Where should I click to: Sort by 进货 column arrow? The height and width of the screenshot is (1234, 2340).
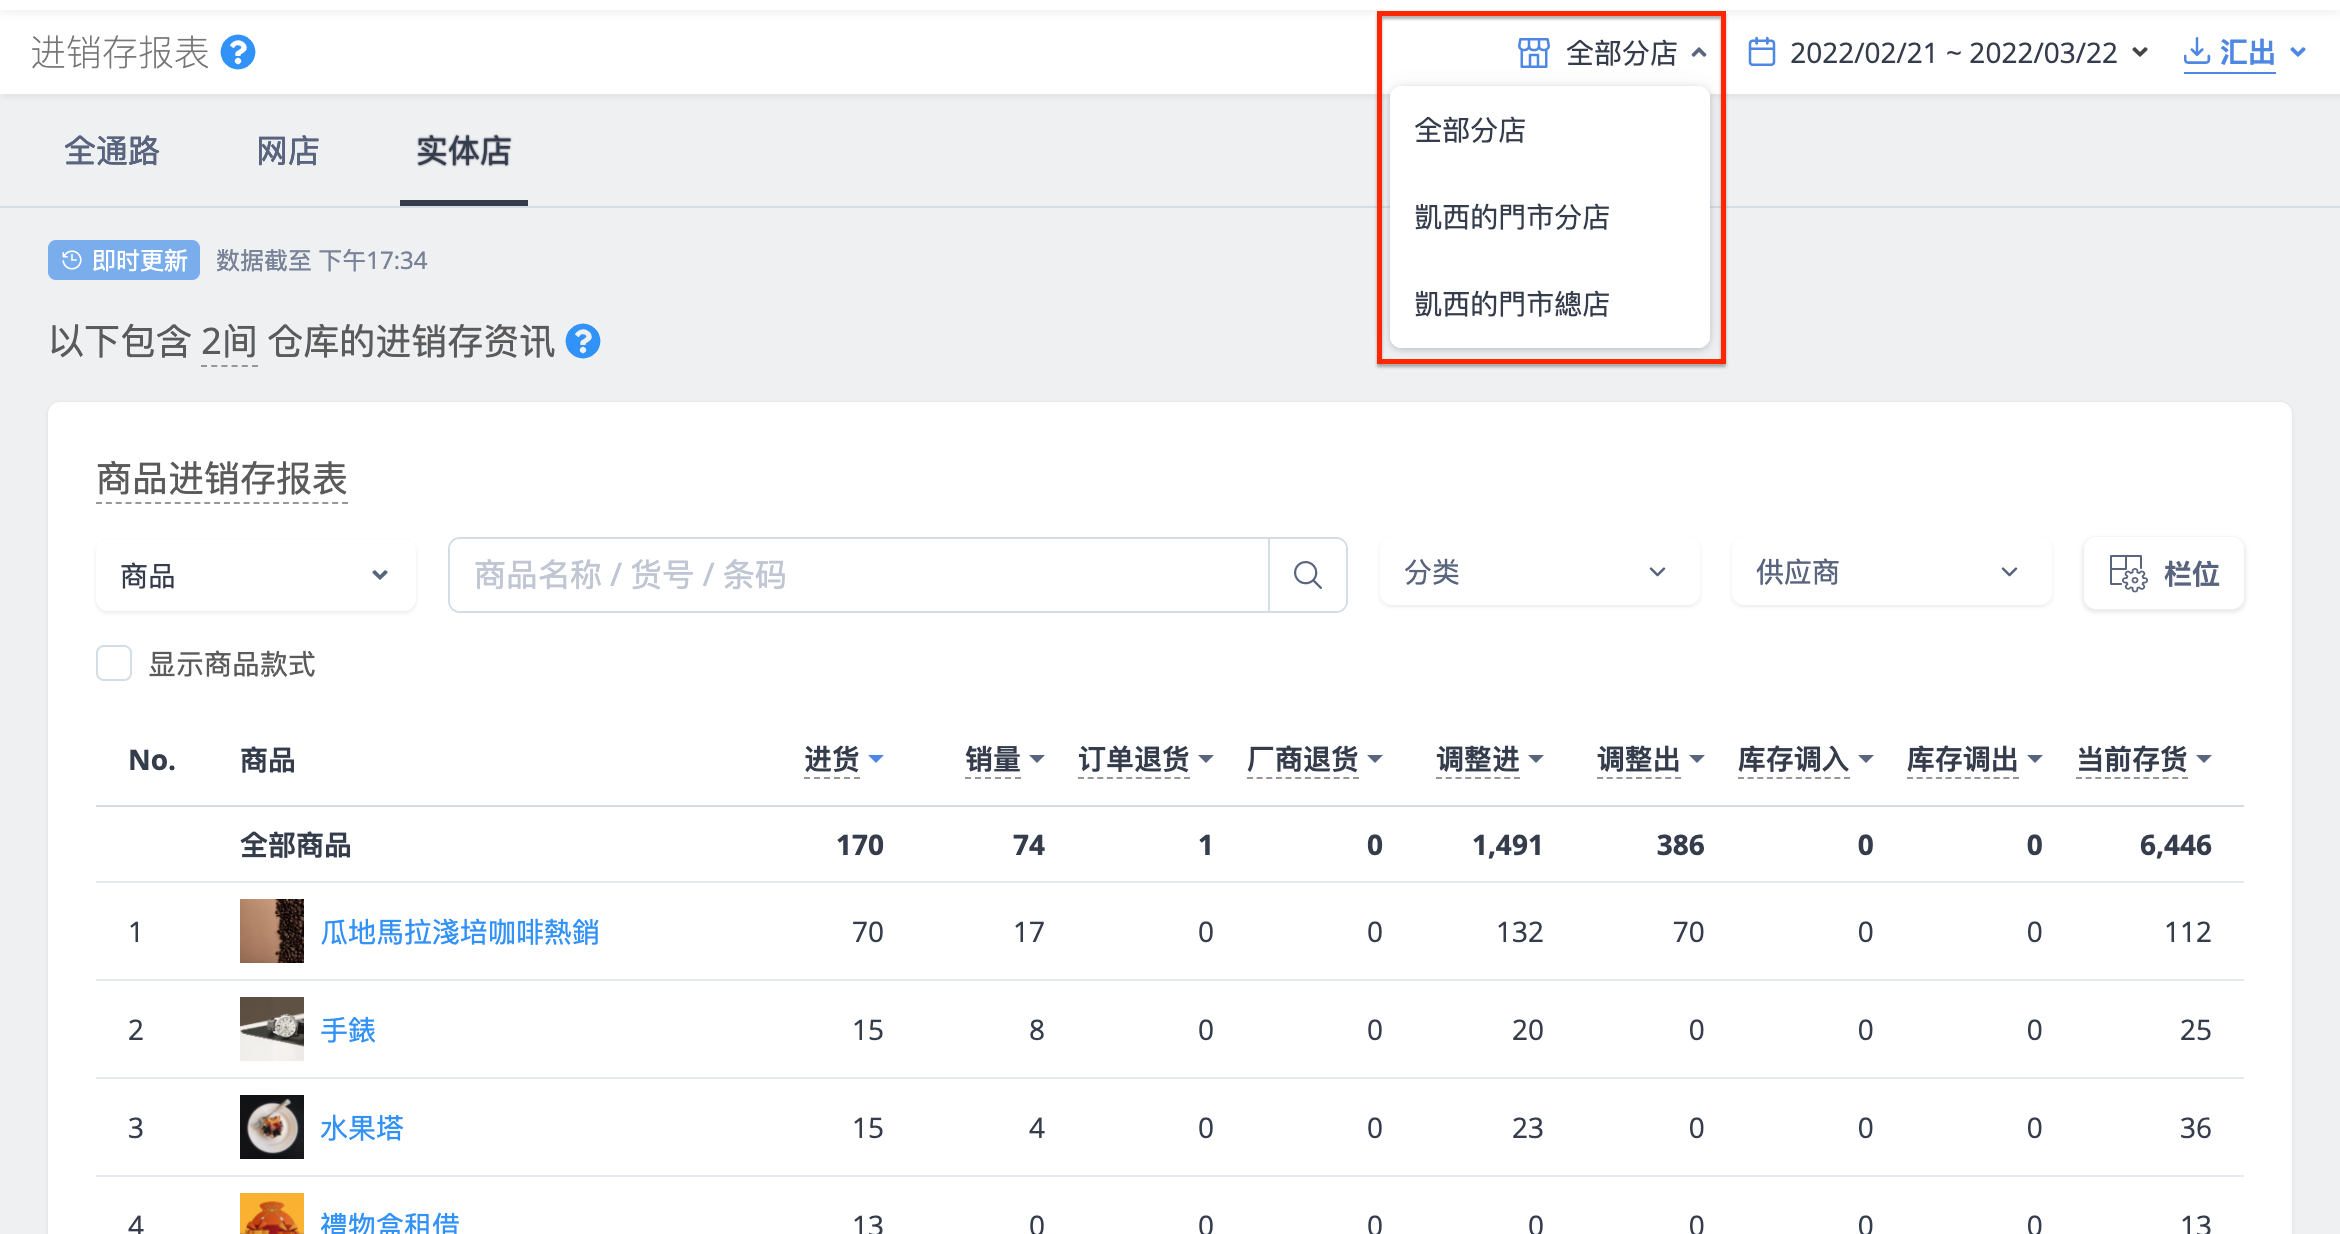click(x=876, y=760)
